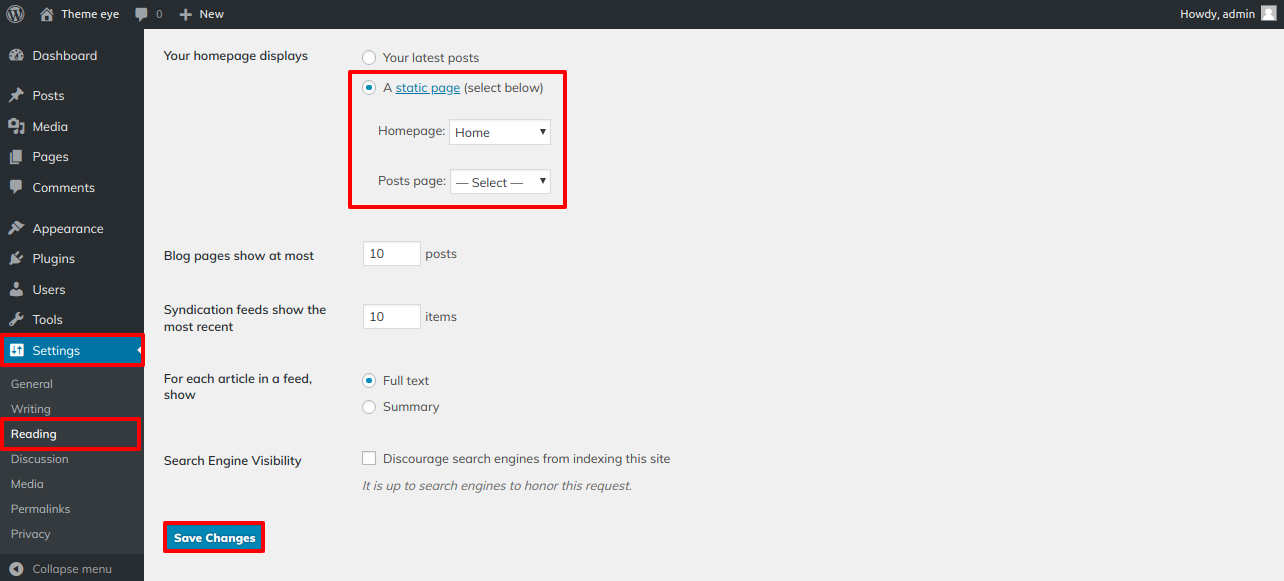1284x581 pixels.
Task: Enable discourage search engines checkbox
Action: point(369,459)
